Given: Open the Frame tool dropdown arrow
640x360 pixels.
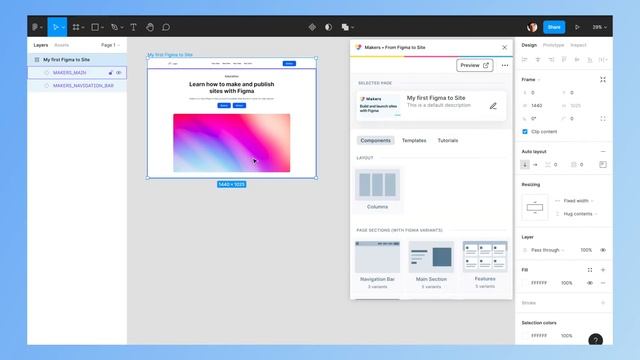Looking at the screenshot, I should pyautogui.click(x=83, y=27).
